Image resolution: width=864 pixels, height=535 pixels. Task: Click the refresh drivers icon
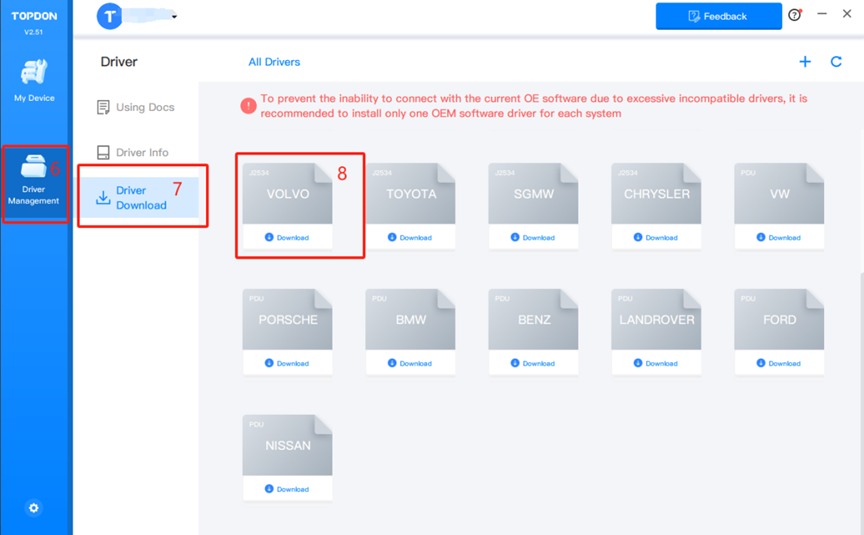(x=836, y=62)
